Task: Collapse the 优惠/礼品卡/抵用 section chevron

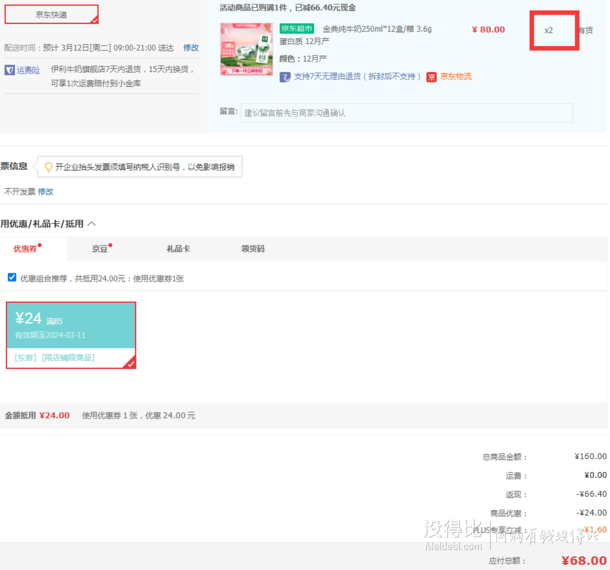Action: (x=92, y=224)
